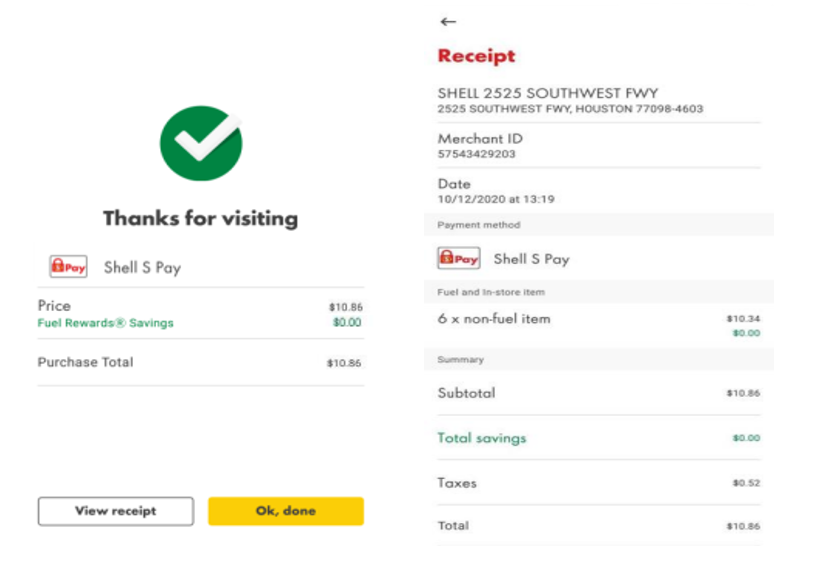826x571 pixels.
Task: Tap the Total amount $10.86 on receipt
Action: 743,526
